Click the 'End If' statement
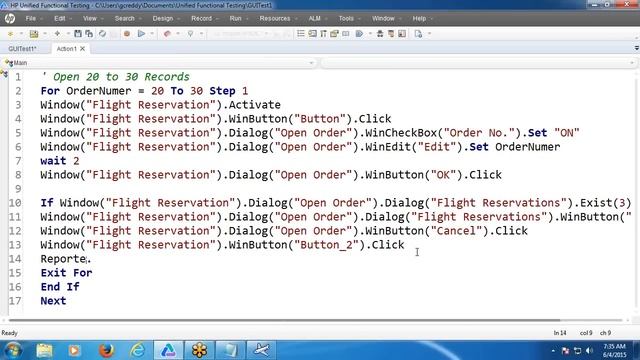 pos(60,287)
